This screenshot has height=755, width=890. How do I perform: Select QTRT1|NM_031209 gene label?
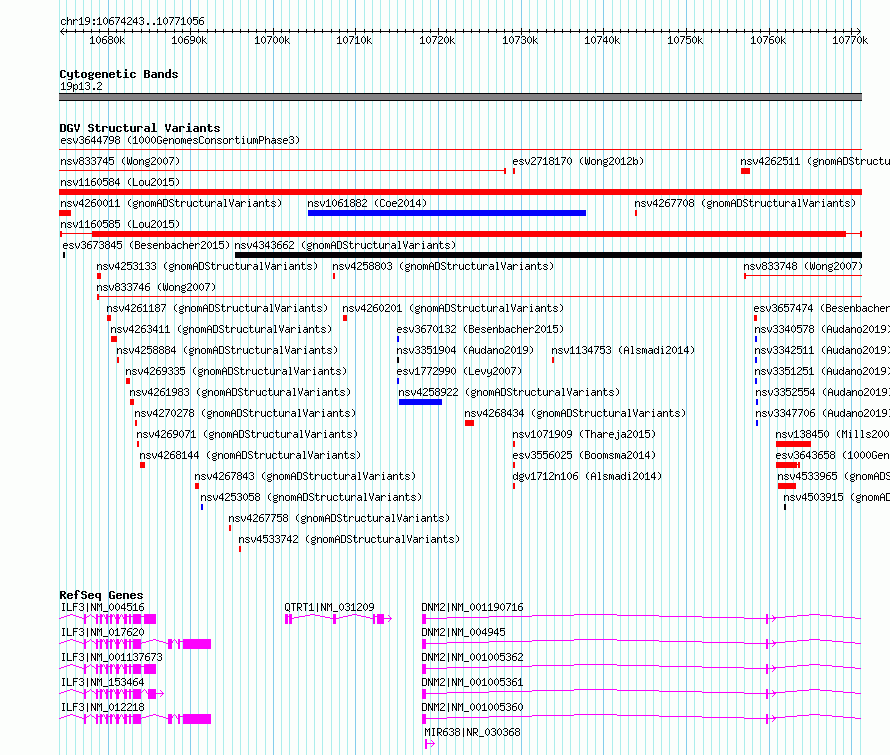click(329, 607)
